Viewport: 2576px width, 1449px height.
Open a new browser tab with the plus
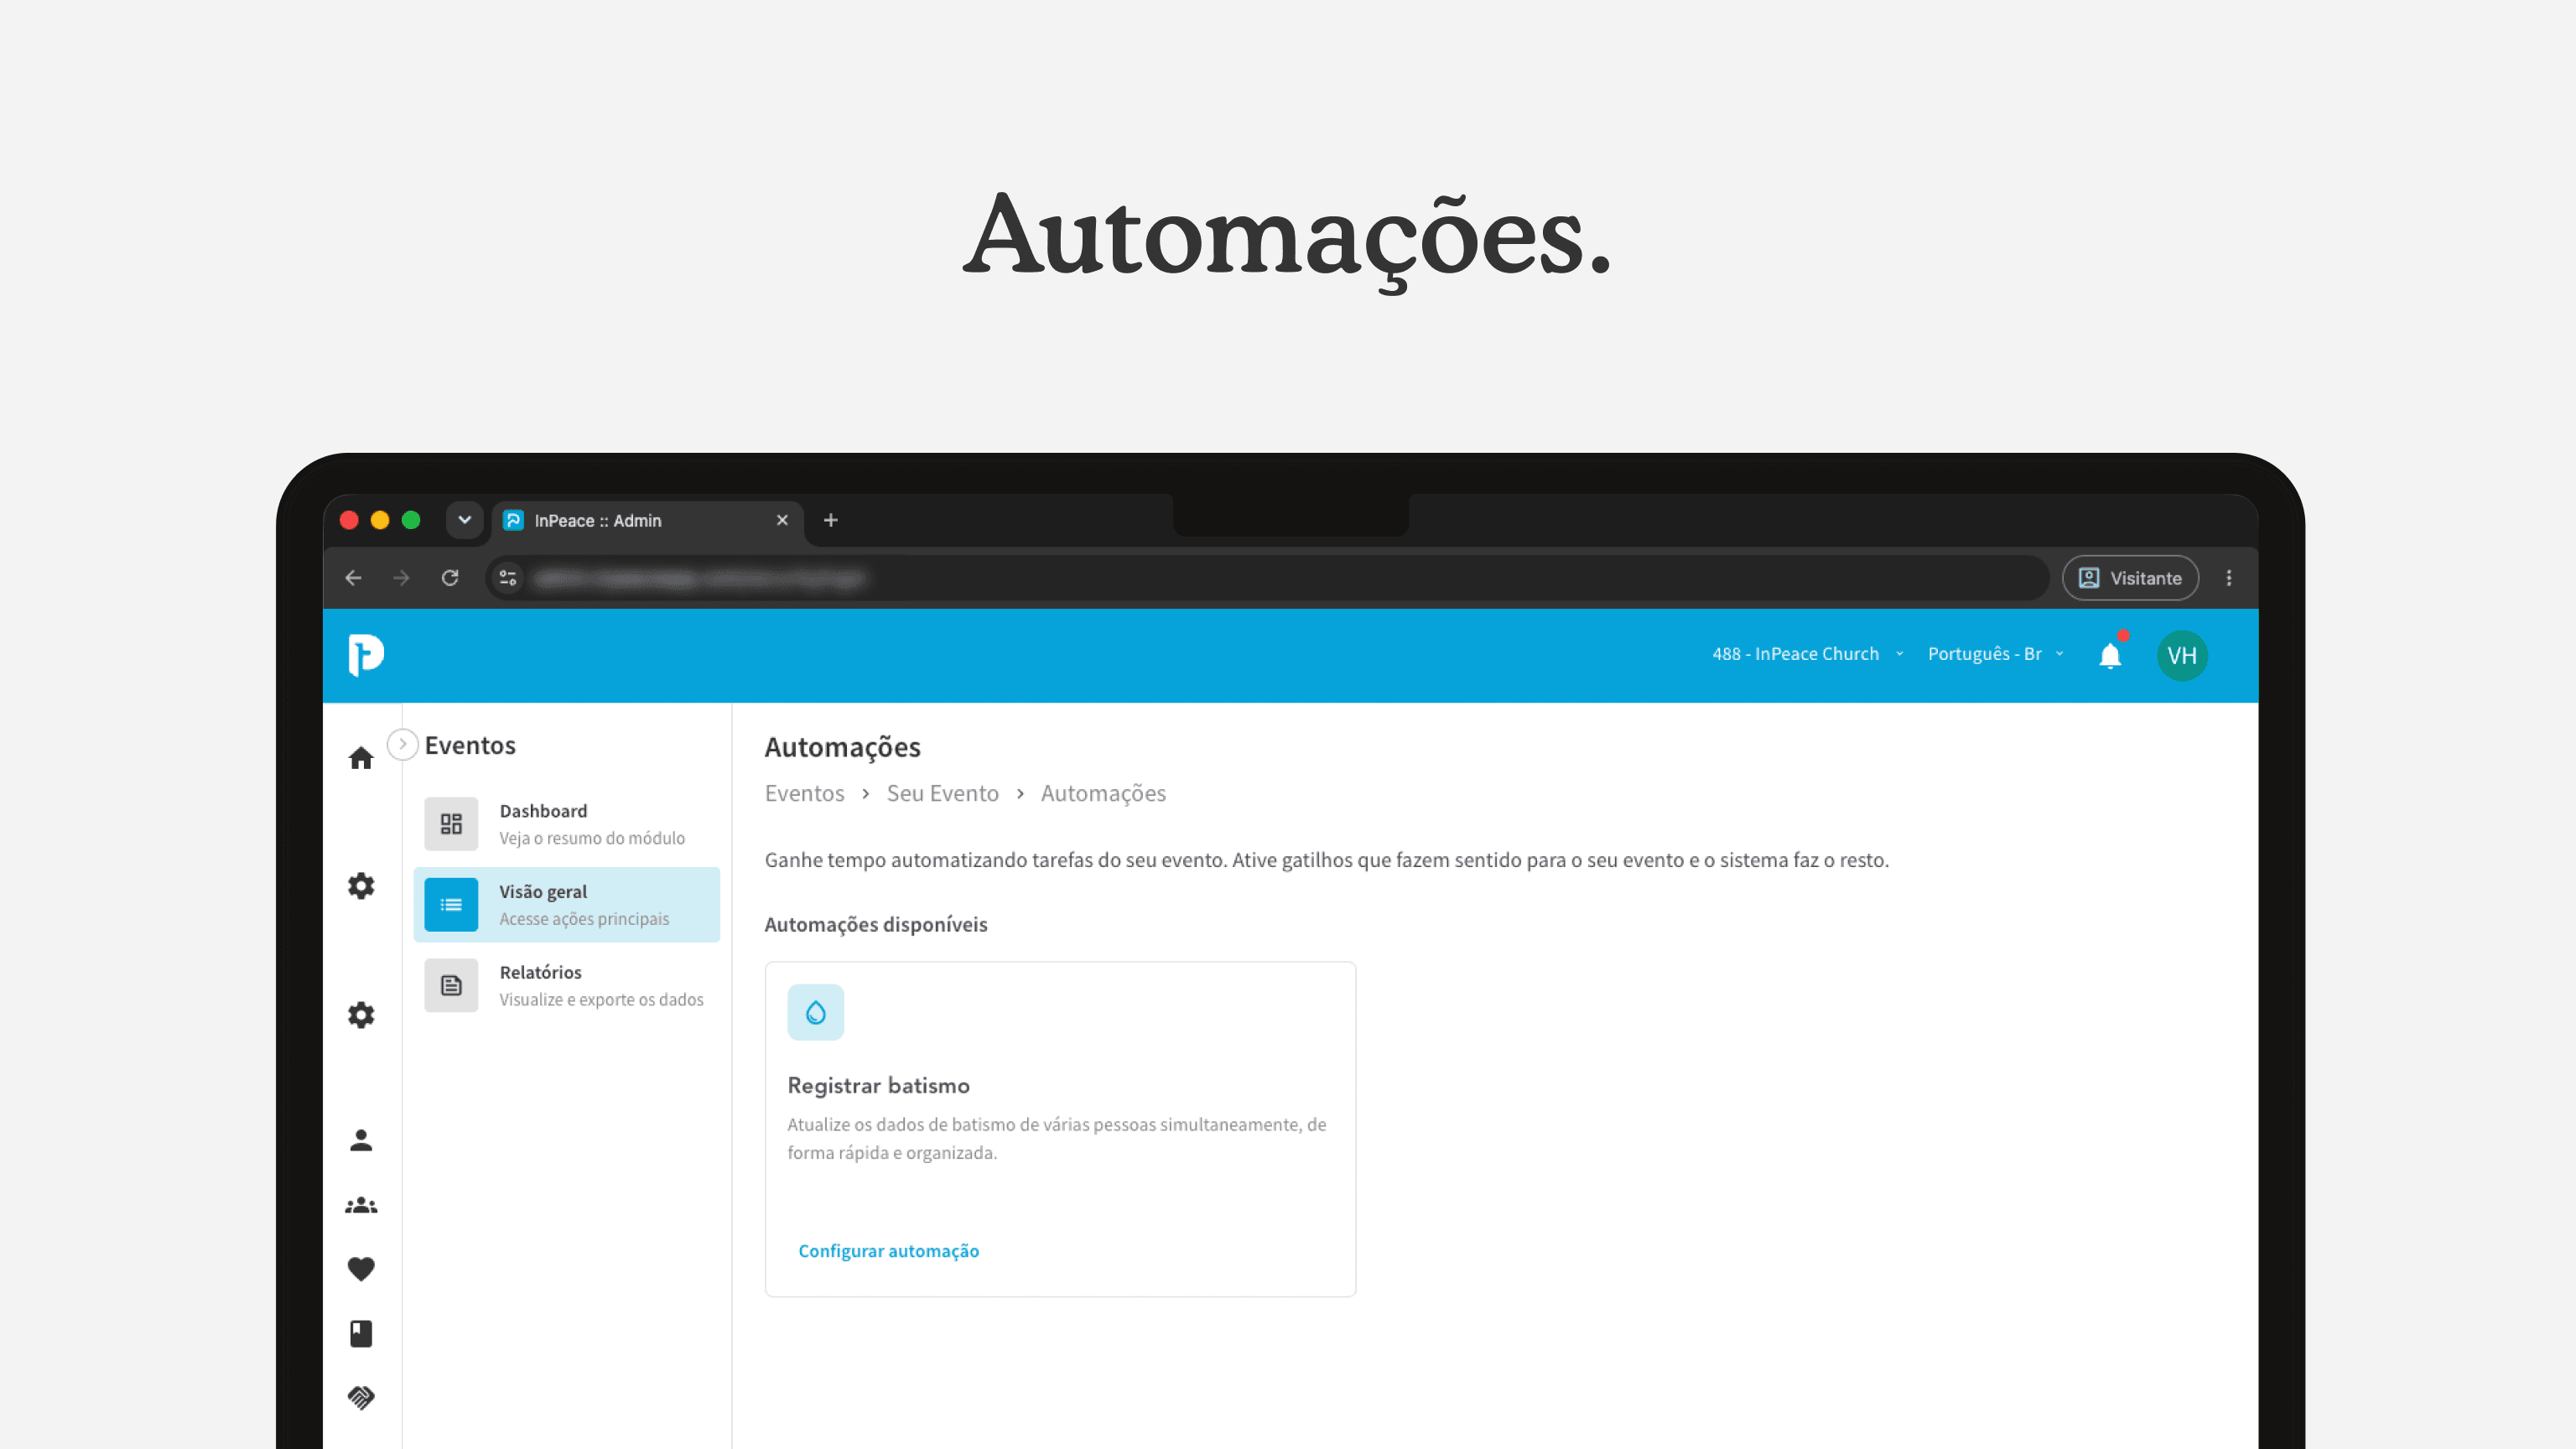(x=830, y=520)
